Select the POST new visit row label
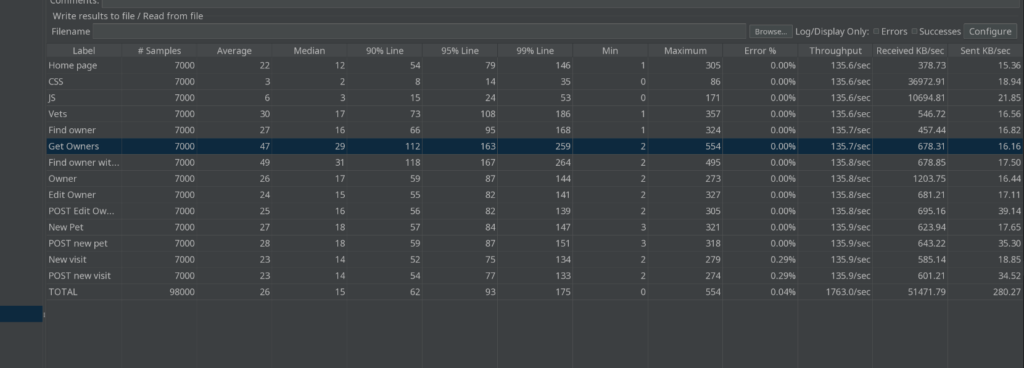Image resolution: width=1024 pixels, height=368 pixels. [x=80, y=275]
